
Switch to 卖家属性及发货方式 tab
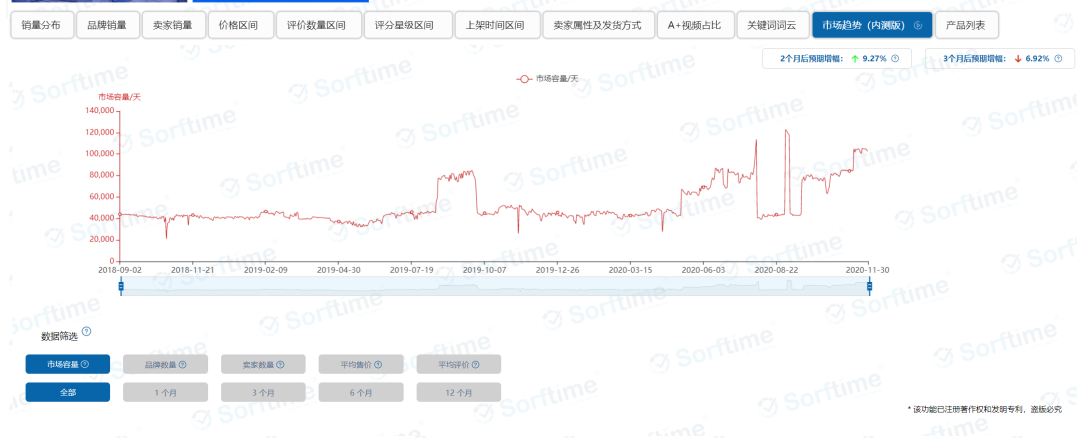click(x=599, y=25)
